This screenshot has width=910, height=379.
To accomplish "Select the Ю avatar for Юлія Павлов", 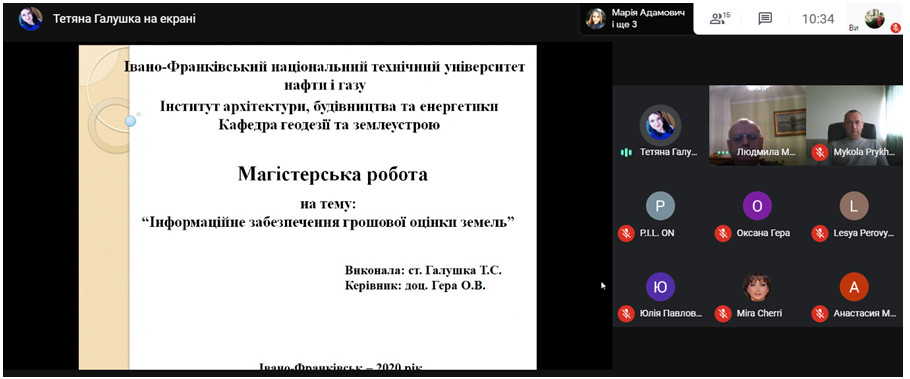I will click(660, 287).
